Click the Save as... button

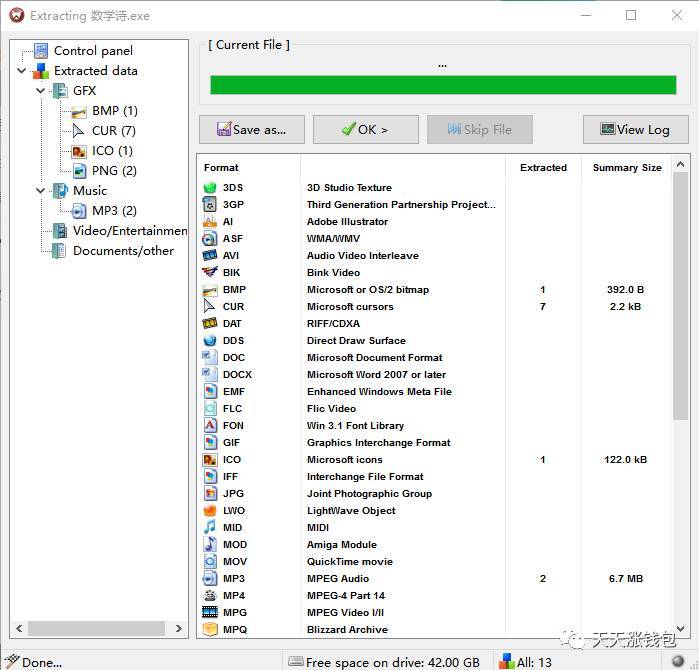point(252,130)
